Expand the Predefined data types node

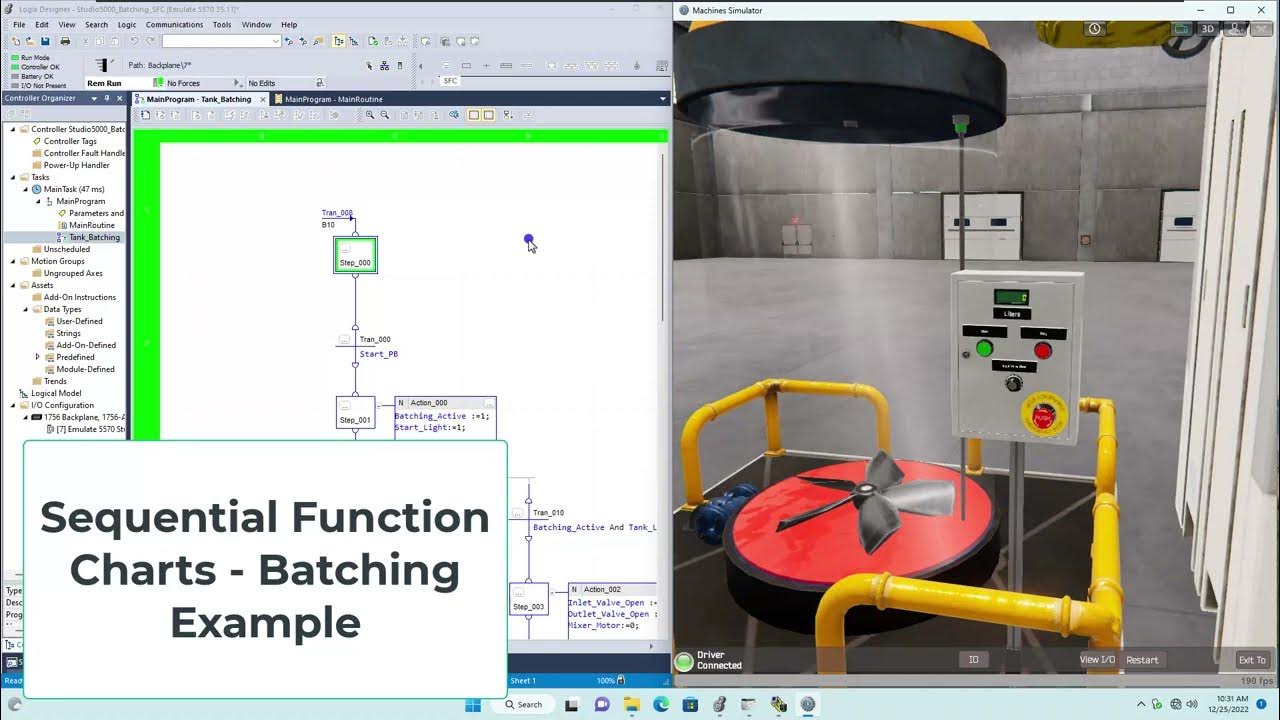[x=38, y=357]
